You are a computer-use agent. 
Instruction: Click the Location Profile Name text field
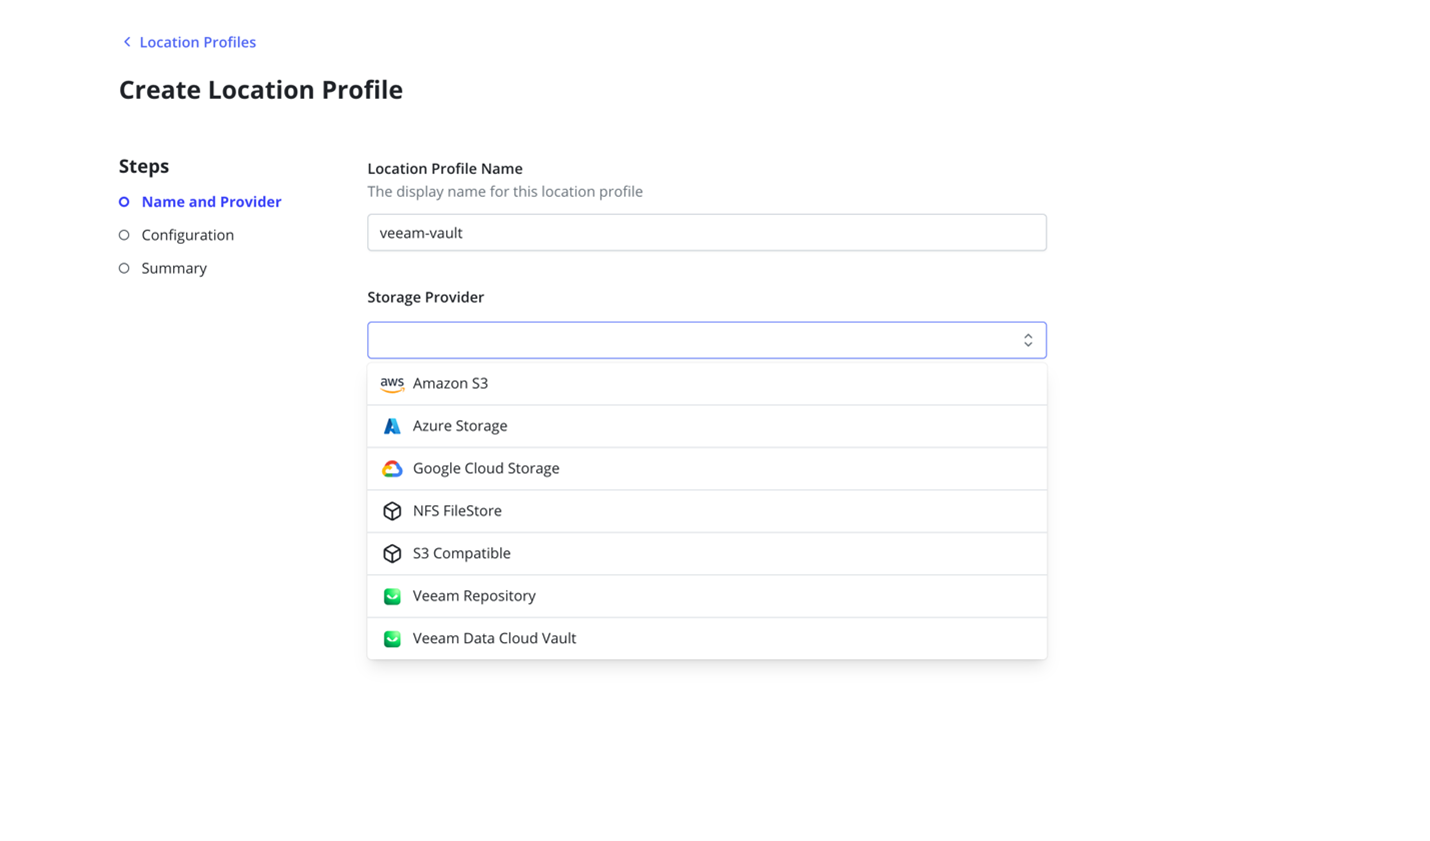(706, 233)
